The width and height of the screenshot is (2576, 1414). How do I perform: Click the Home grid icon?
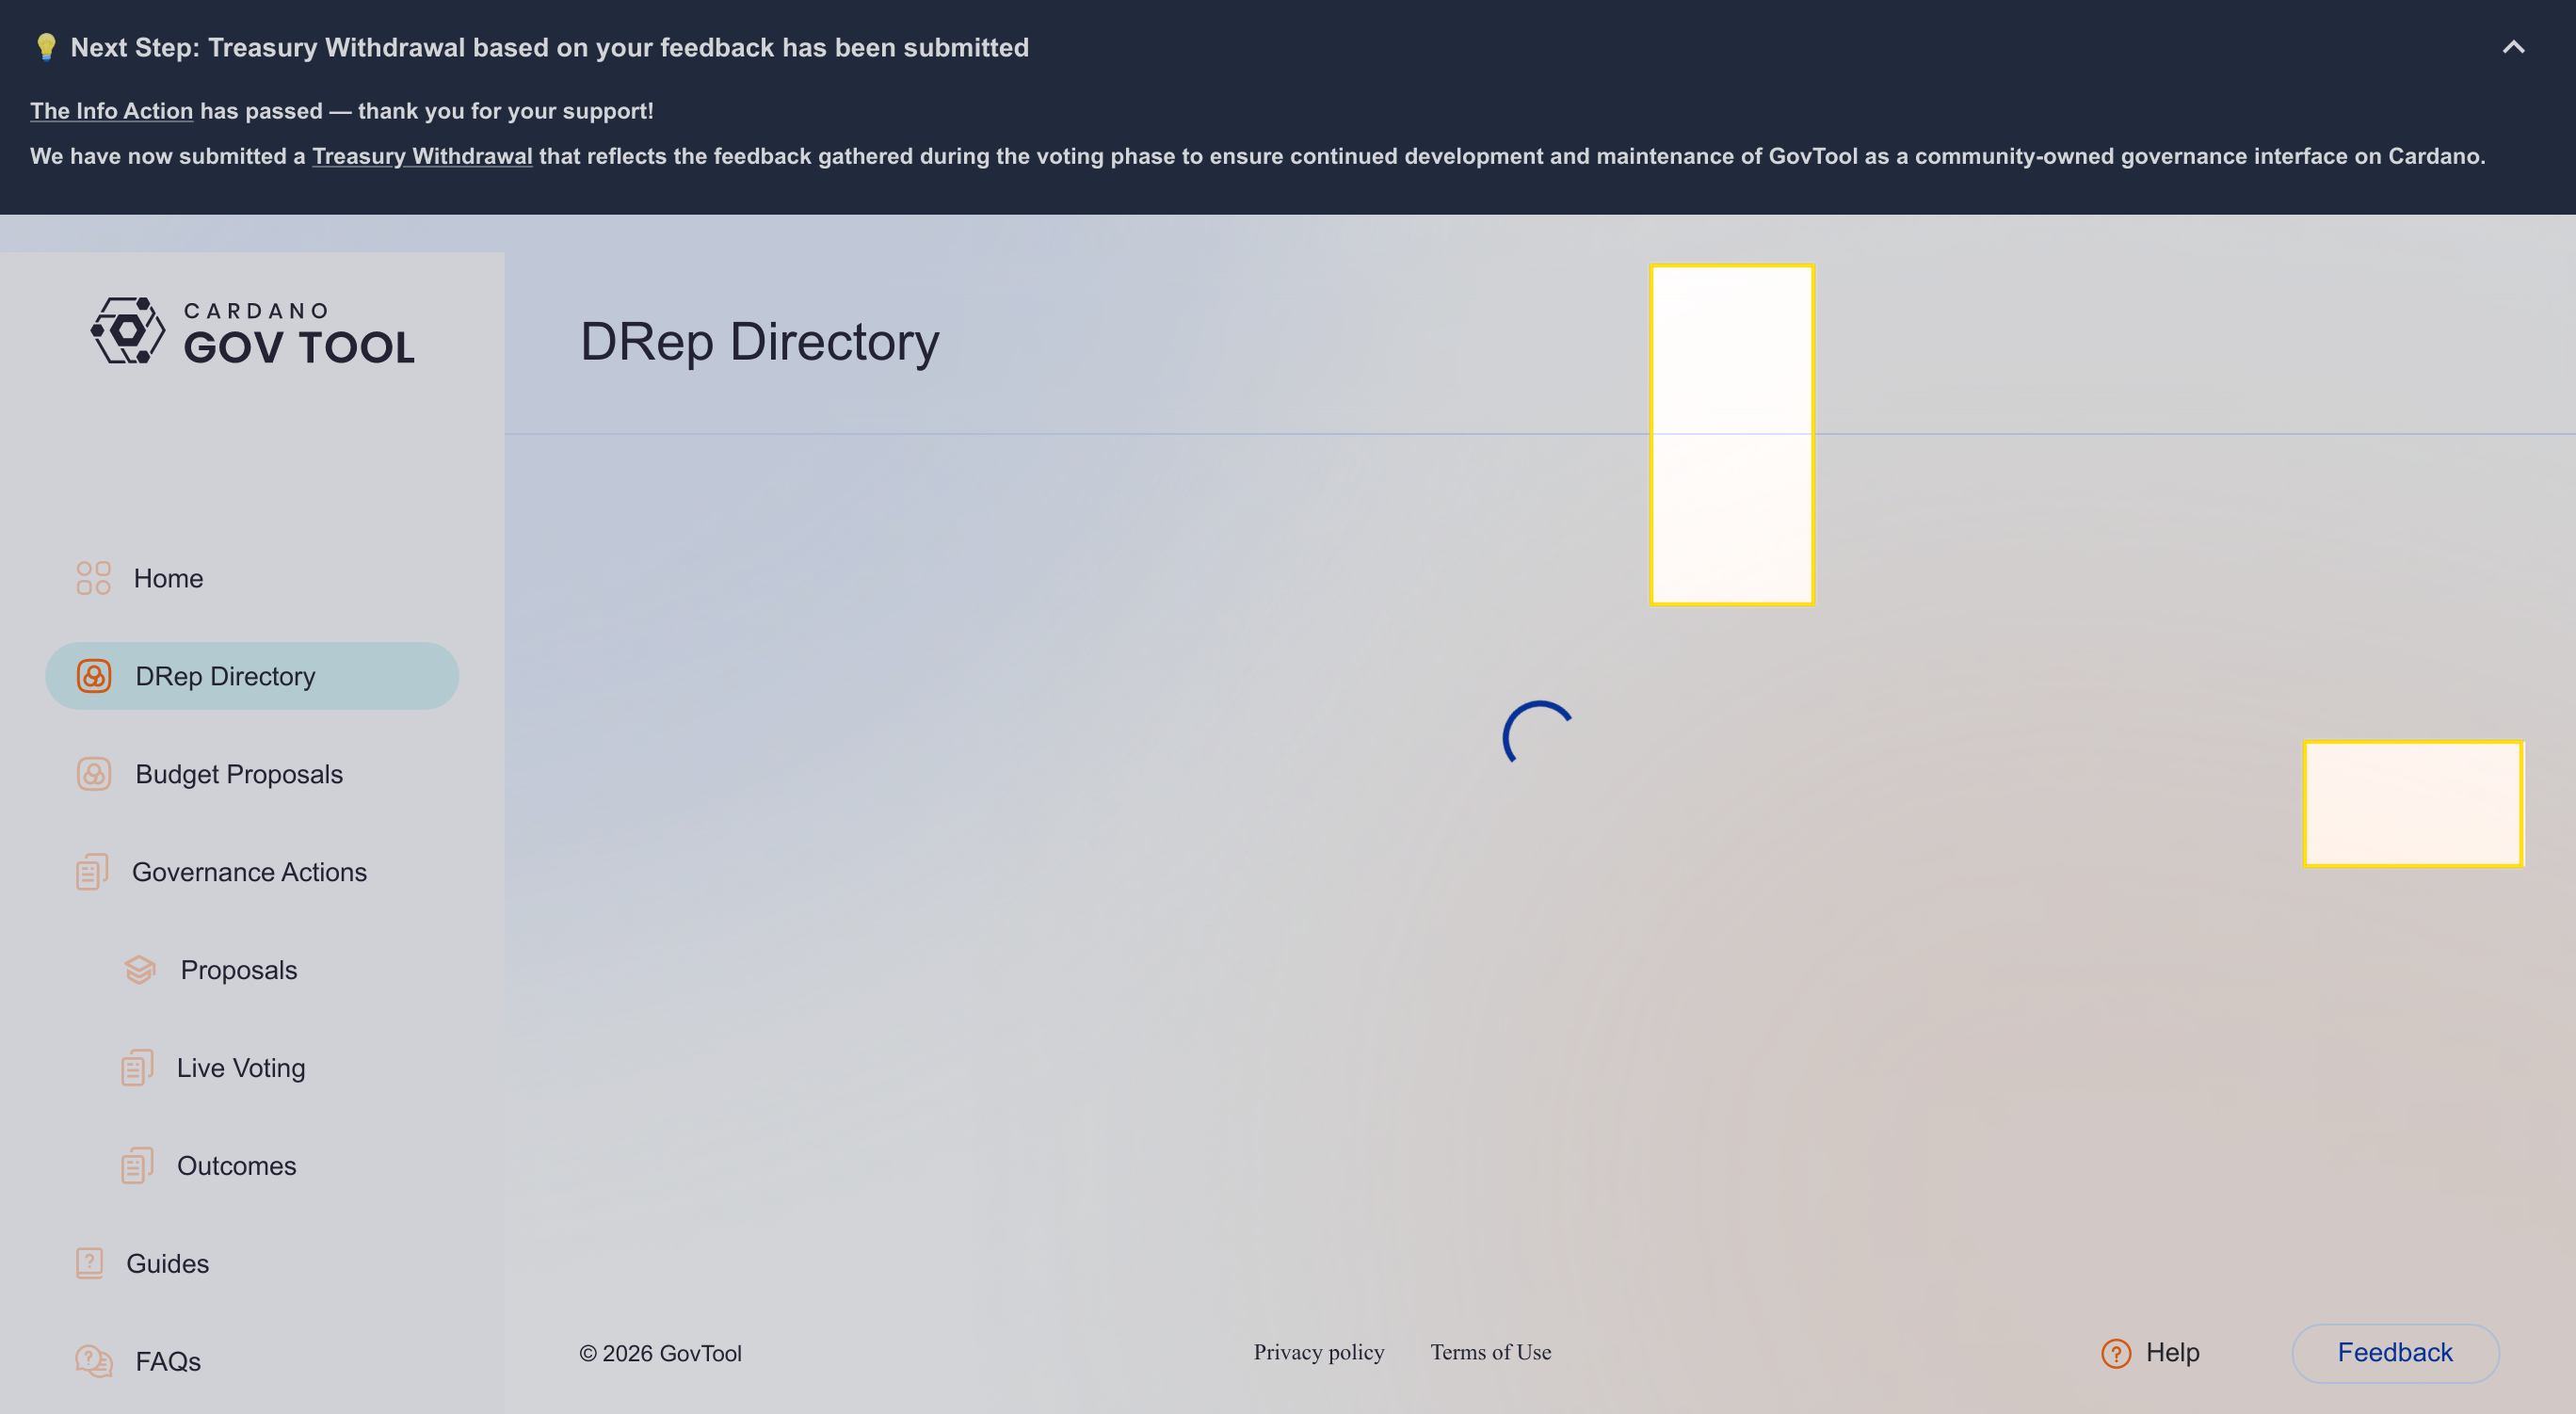(93, 578)
